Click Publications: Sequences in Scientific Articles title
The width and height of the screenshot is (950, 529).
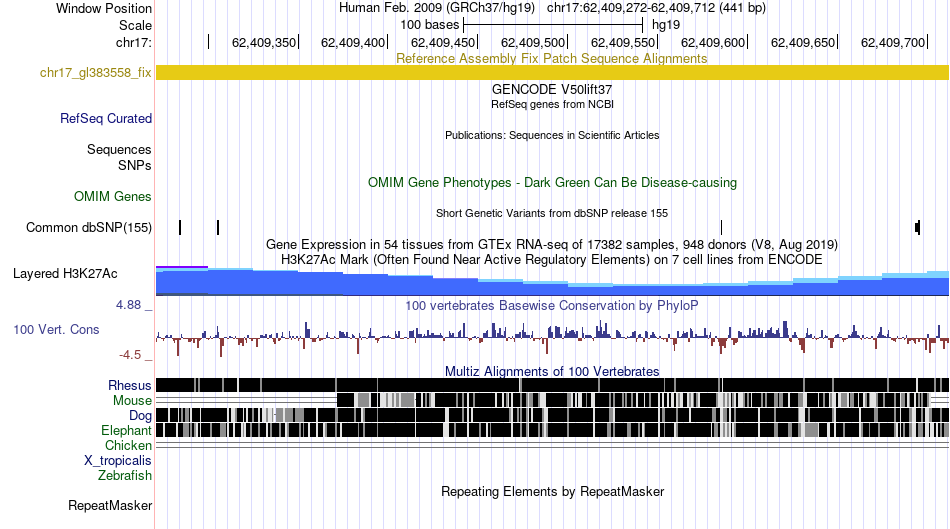pos(552,135)
